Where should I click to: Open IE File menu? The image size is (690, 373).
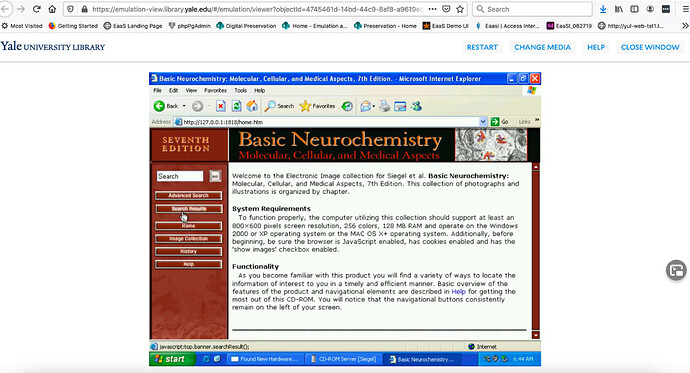pos(157,90)
